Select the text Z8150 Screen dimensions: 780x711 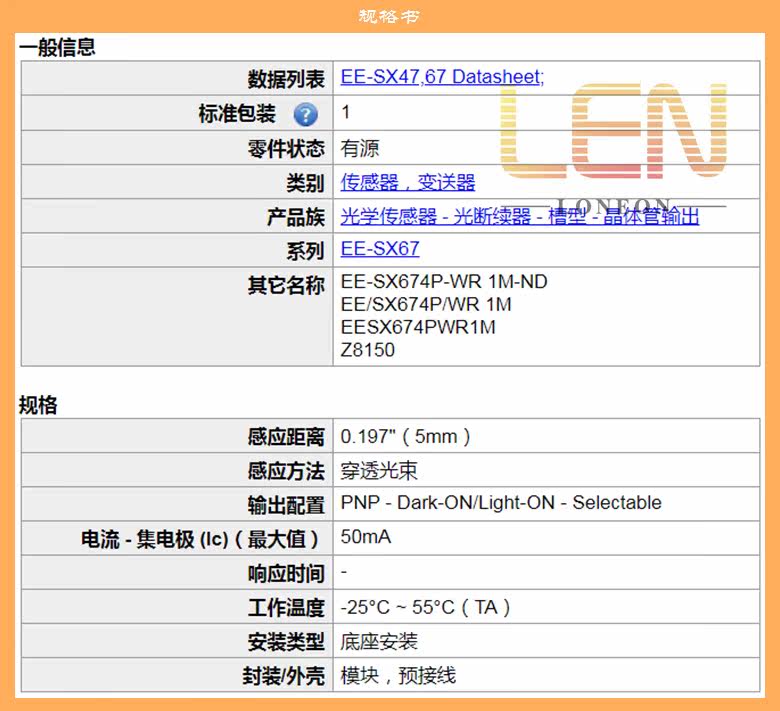[x=368, y=350]
